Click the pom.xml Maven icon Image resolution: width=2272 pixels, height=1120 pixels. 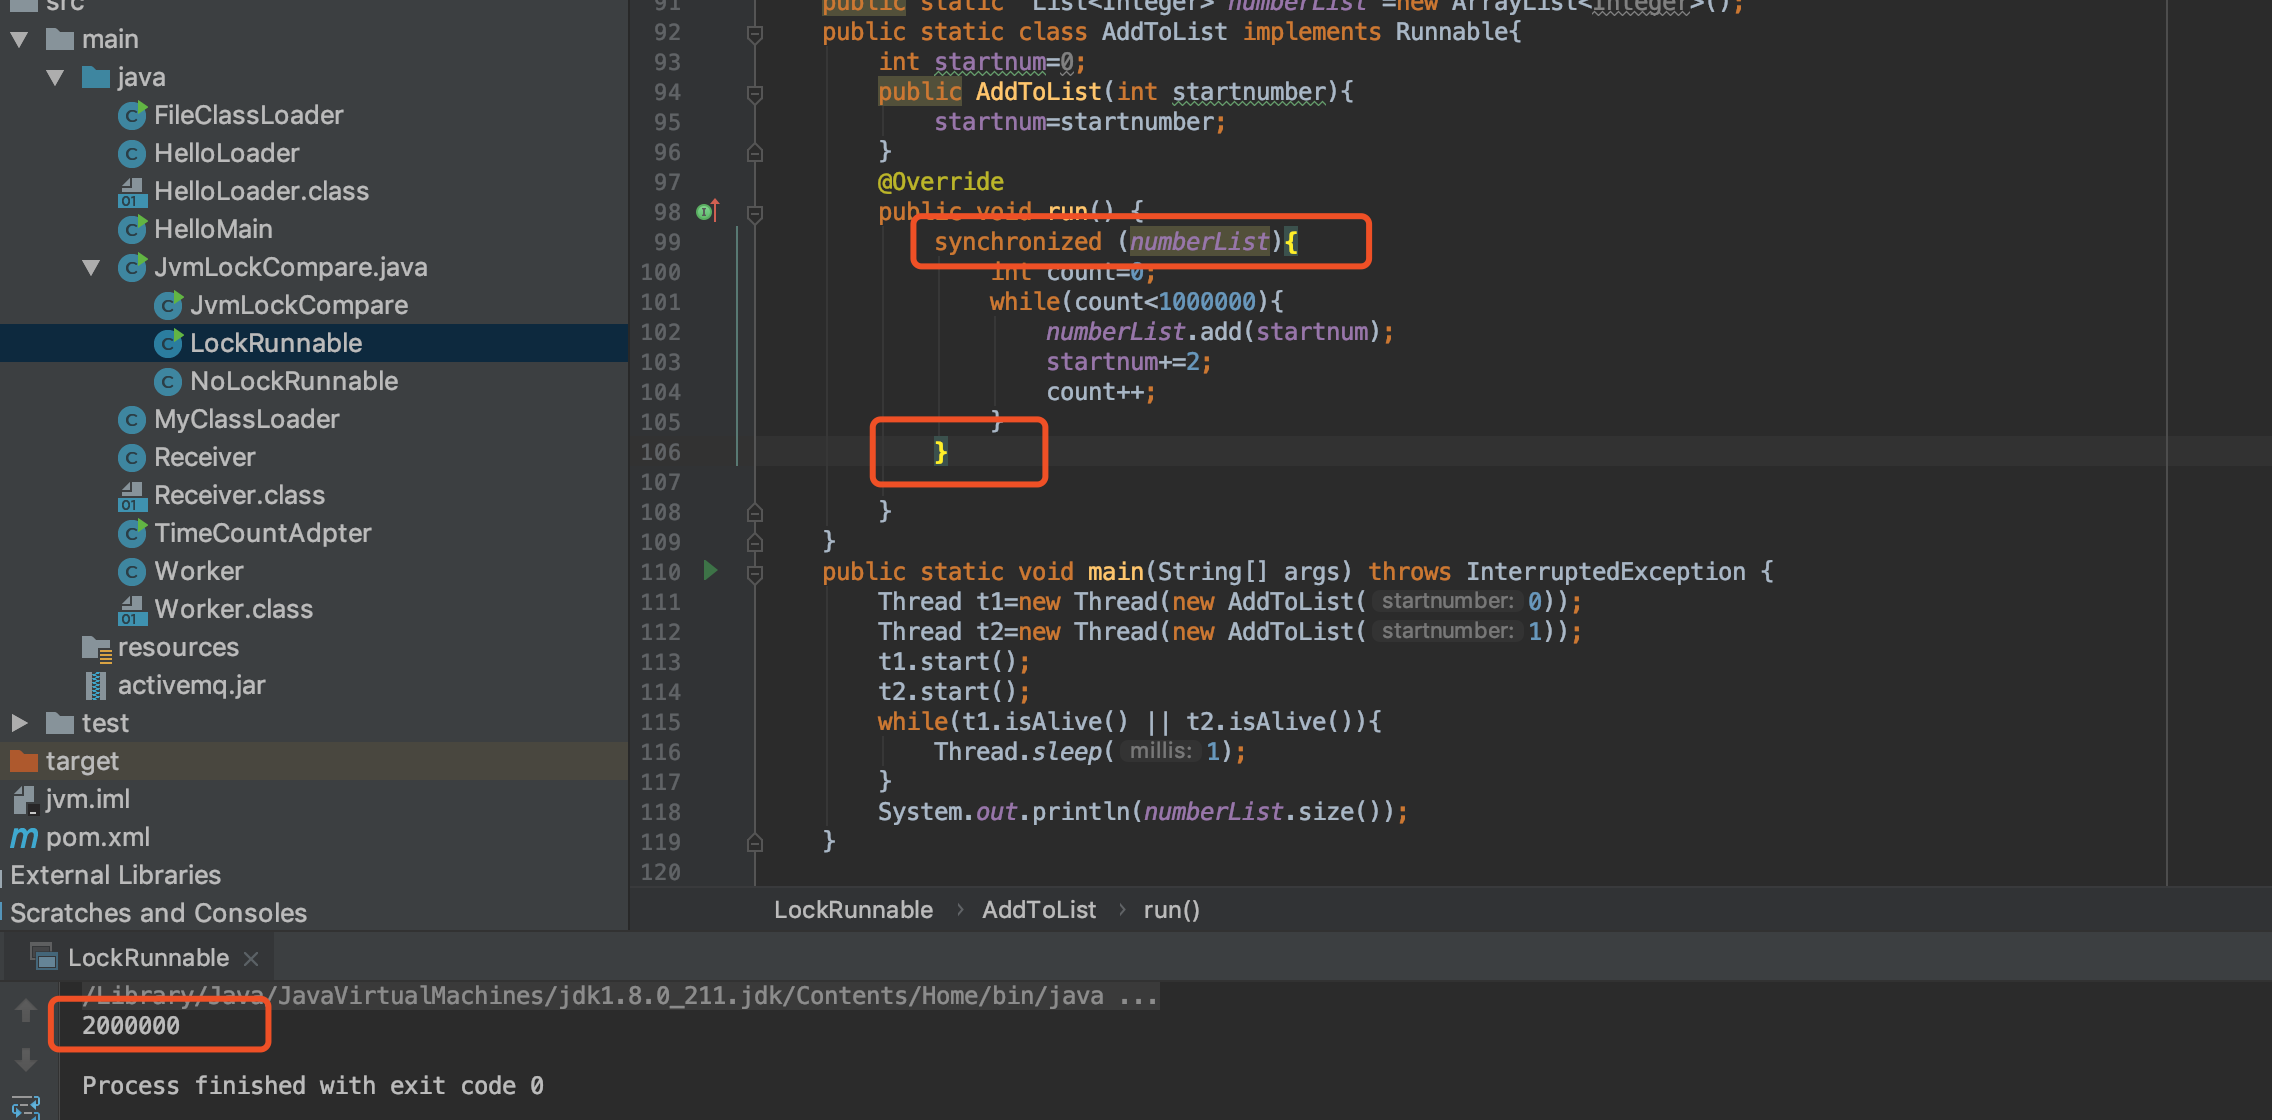(x=24, y=837)
